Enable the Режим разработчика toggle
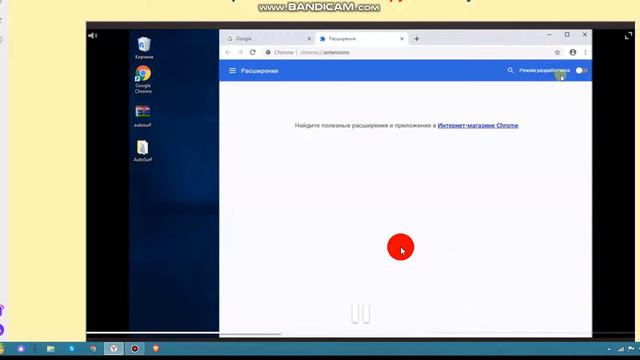The width and height of the screenshot is (640, 360). [581, 71]
